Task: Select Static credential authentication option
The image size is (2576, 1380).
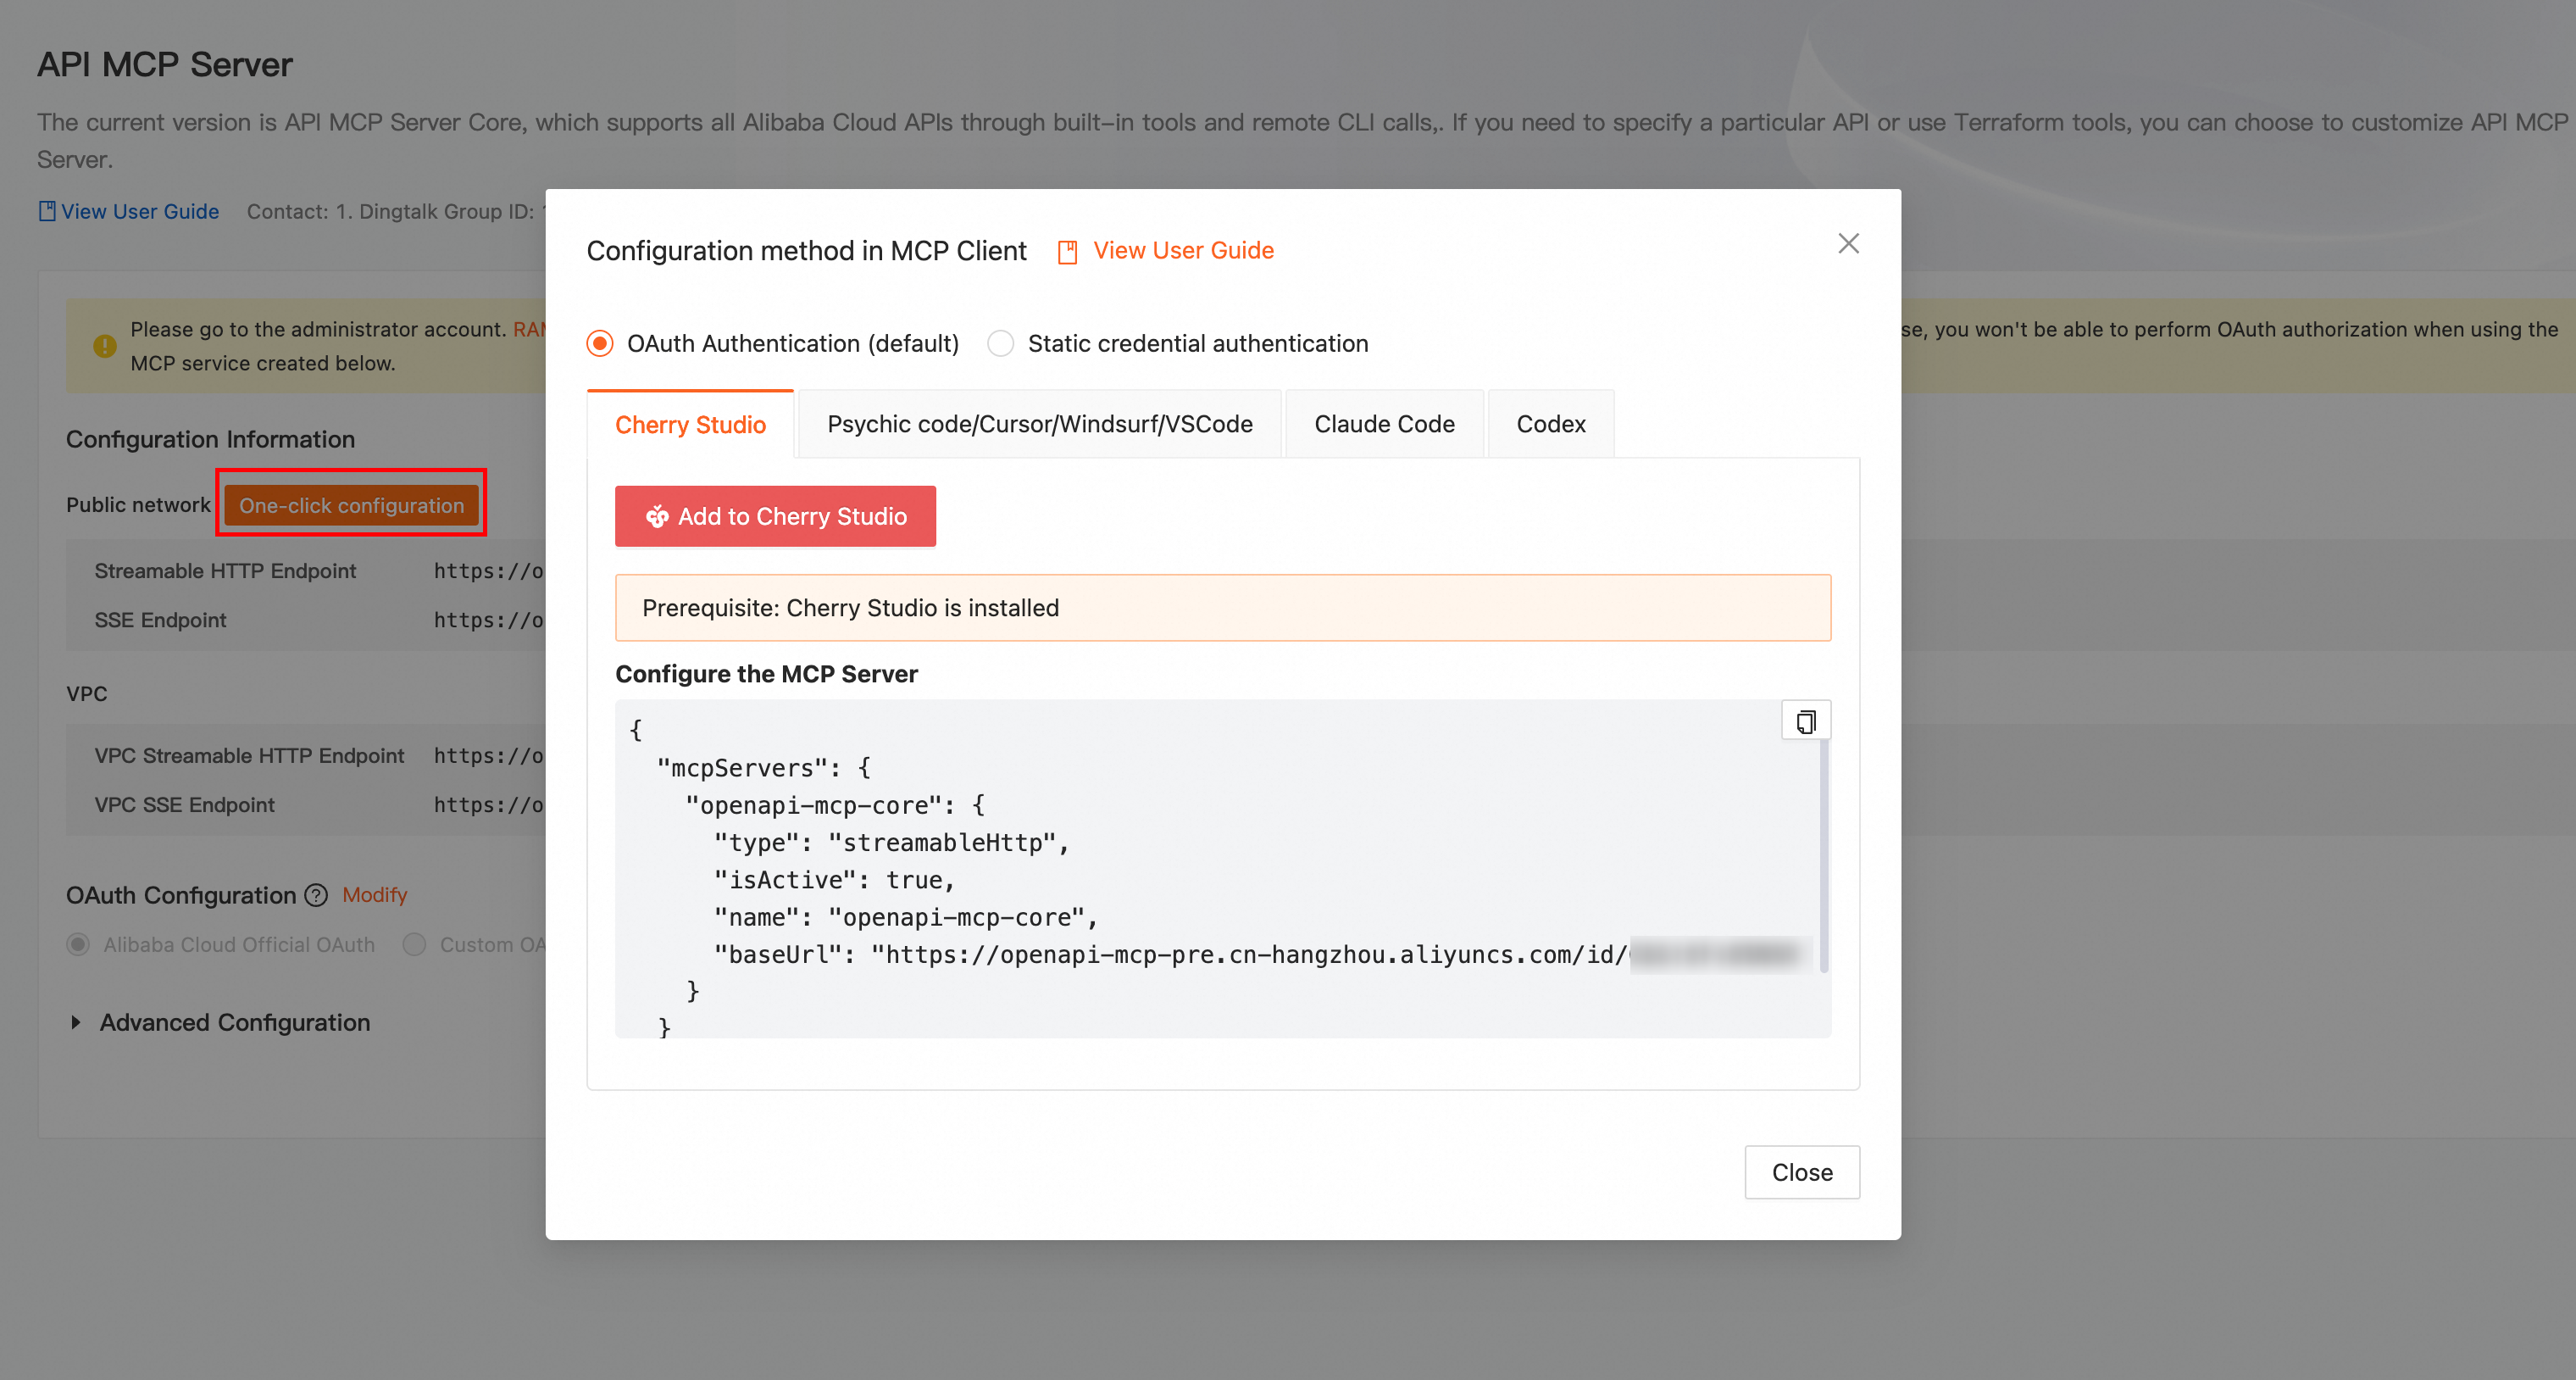Action: pos(1001,343)
